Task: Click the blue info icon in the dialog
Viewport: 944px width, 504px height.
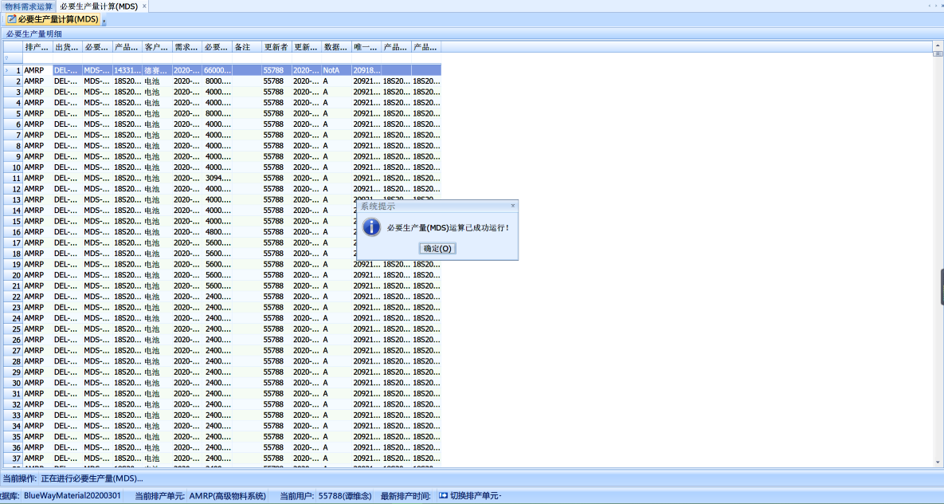Action: coord(371,228)
